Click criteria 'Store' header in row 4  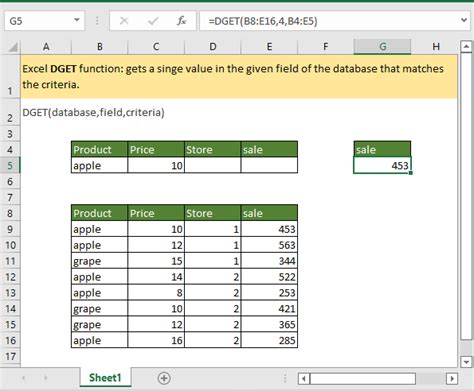(212, 149)
